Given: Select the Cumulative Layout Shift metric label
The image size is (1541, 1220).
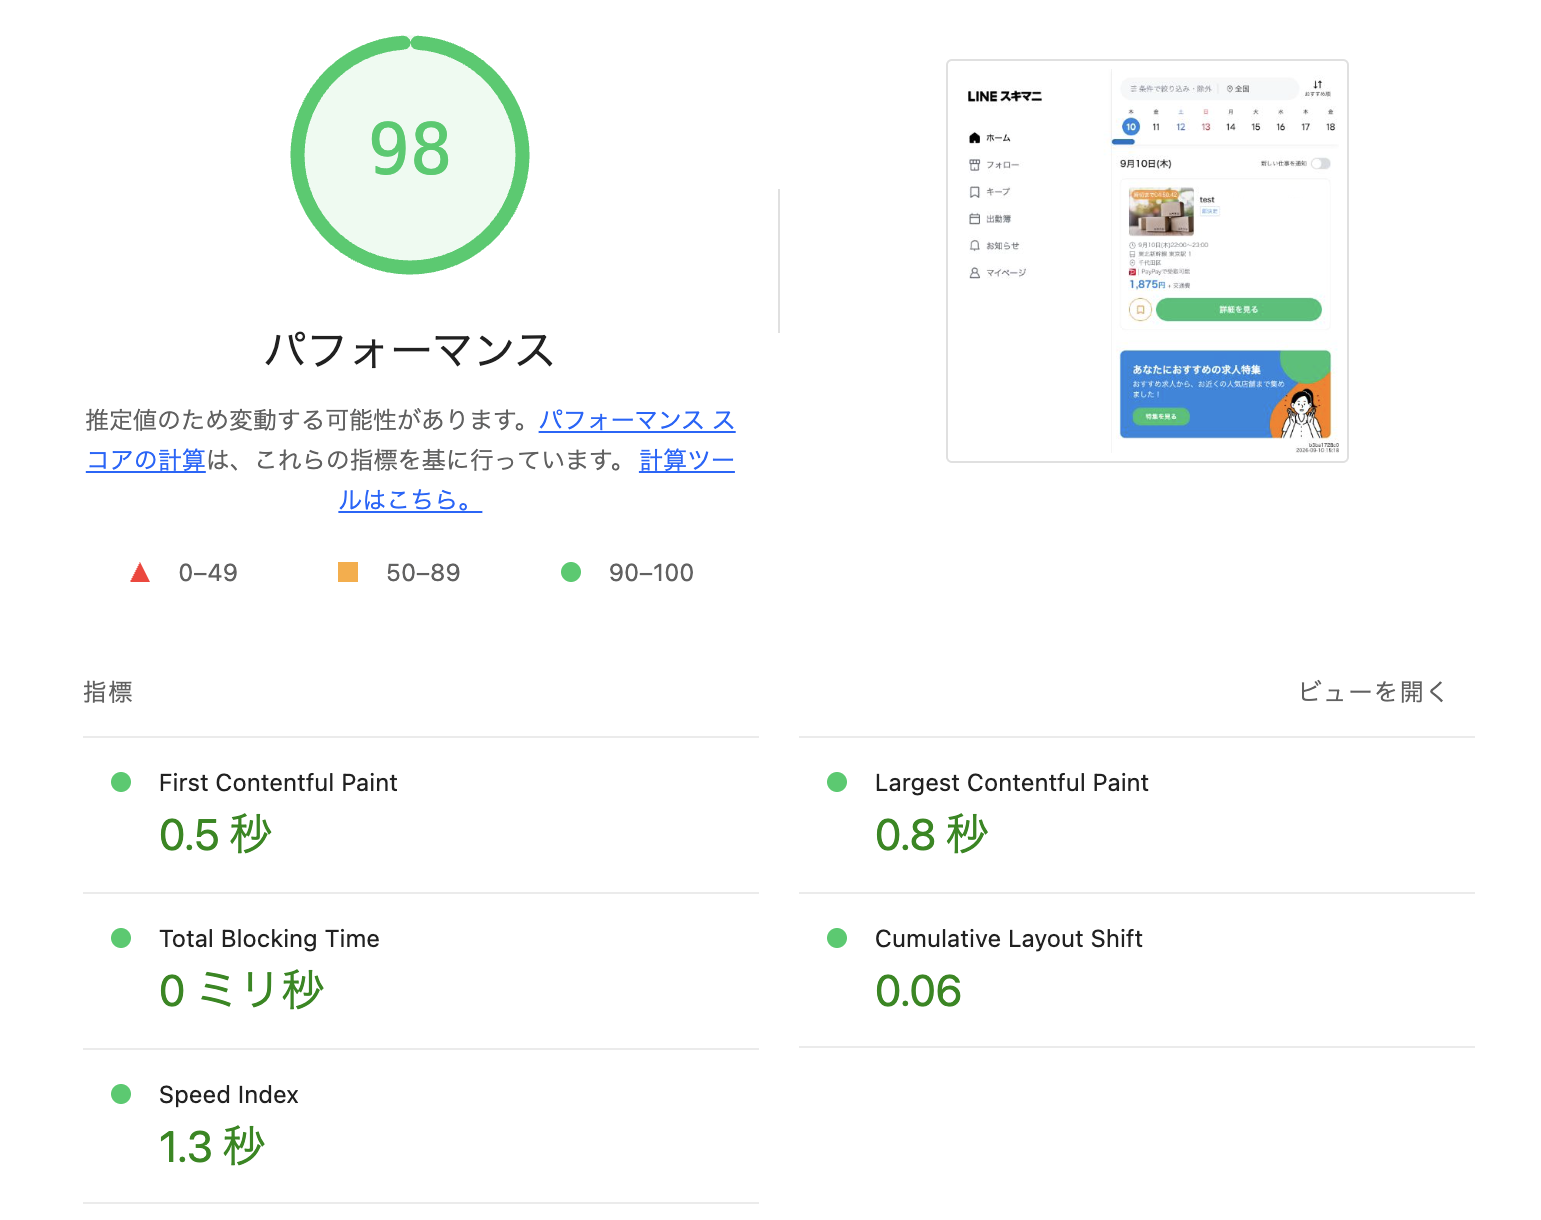Looking at the screenshot, I should click(x=1009, y=939).
